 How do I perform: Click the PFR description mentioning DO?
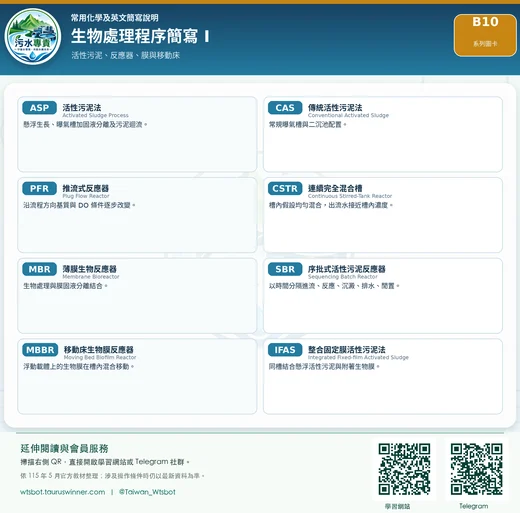tap(79, 205)
